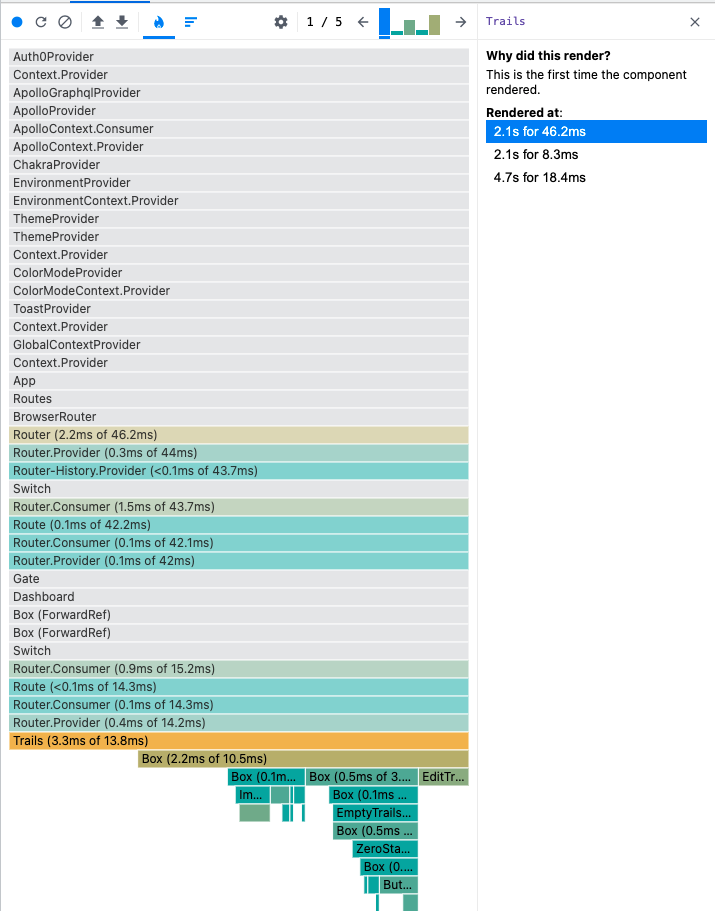Select Router.Provider (0.4ms of 14.2ms) bar

(x=239, y=723)
